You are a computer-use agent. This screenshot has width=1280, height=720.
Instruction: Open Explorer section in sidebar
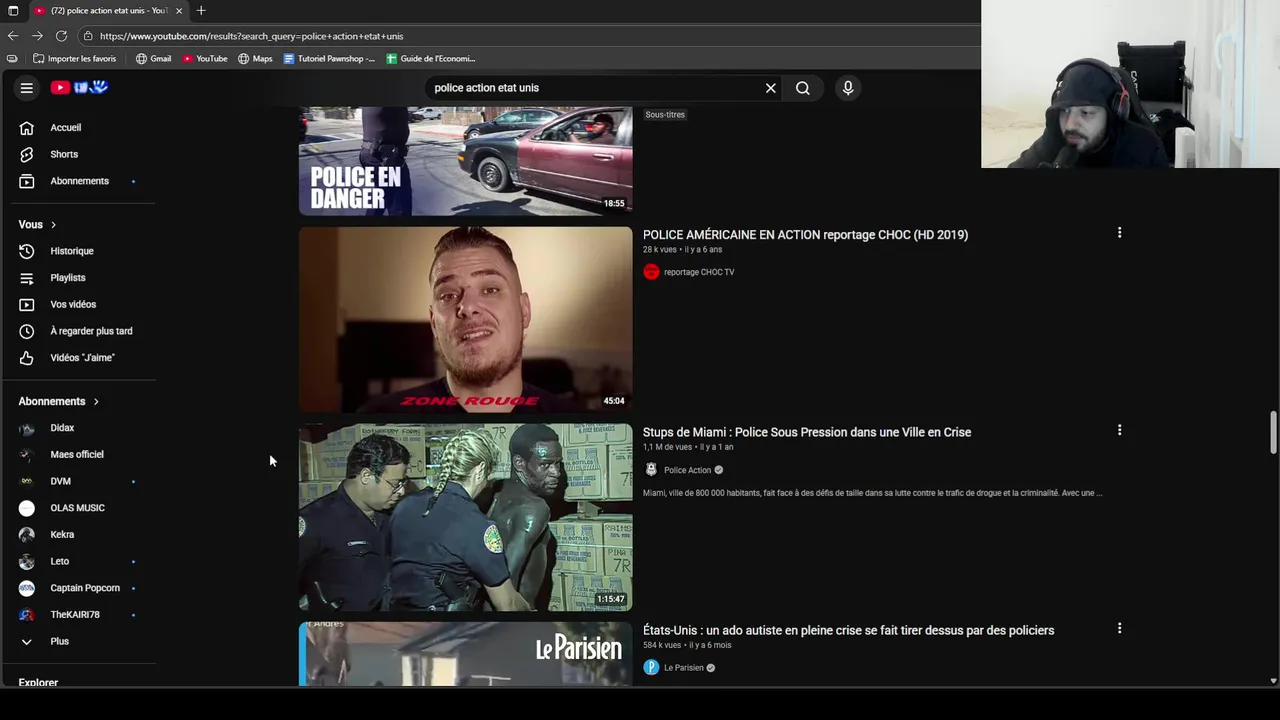(x=38, y=683)
